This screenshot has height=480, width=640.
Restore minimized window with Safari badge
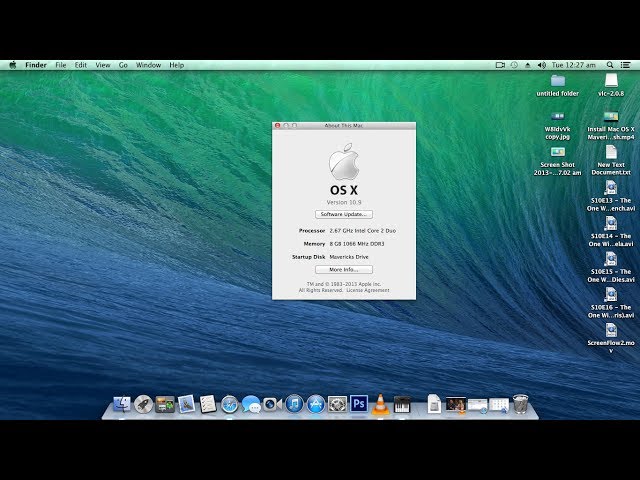(x=478, y=406)
